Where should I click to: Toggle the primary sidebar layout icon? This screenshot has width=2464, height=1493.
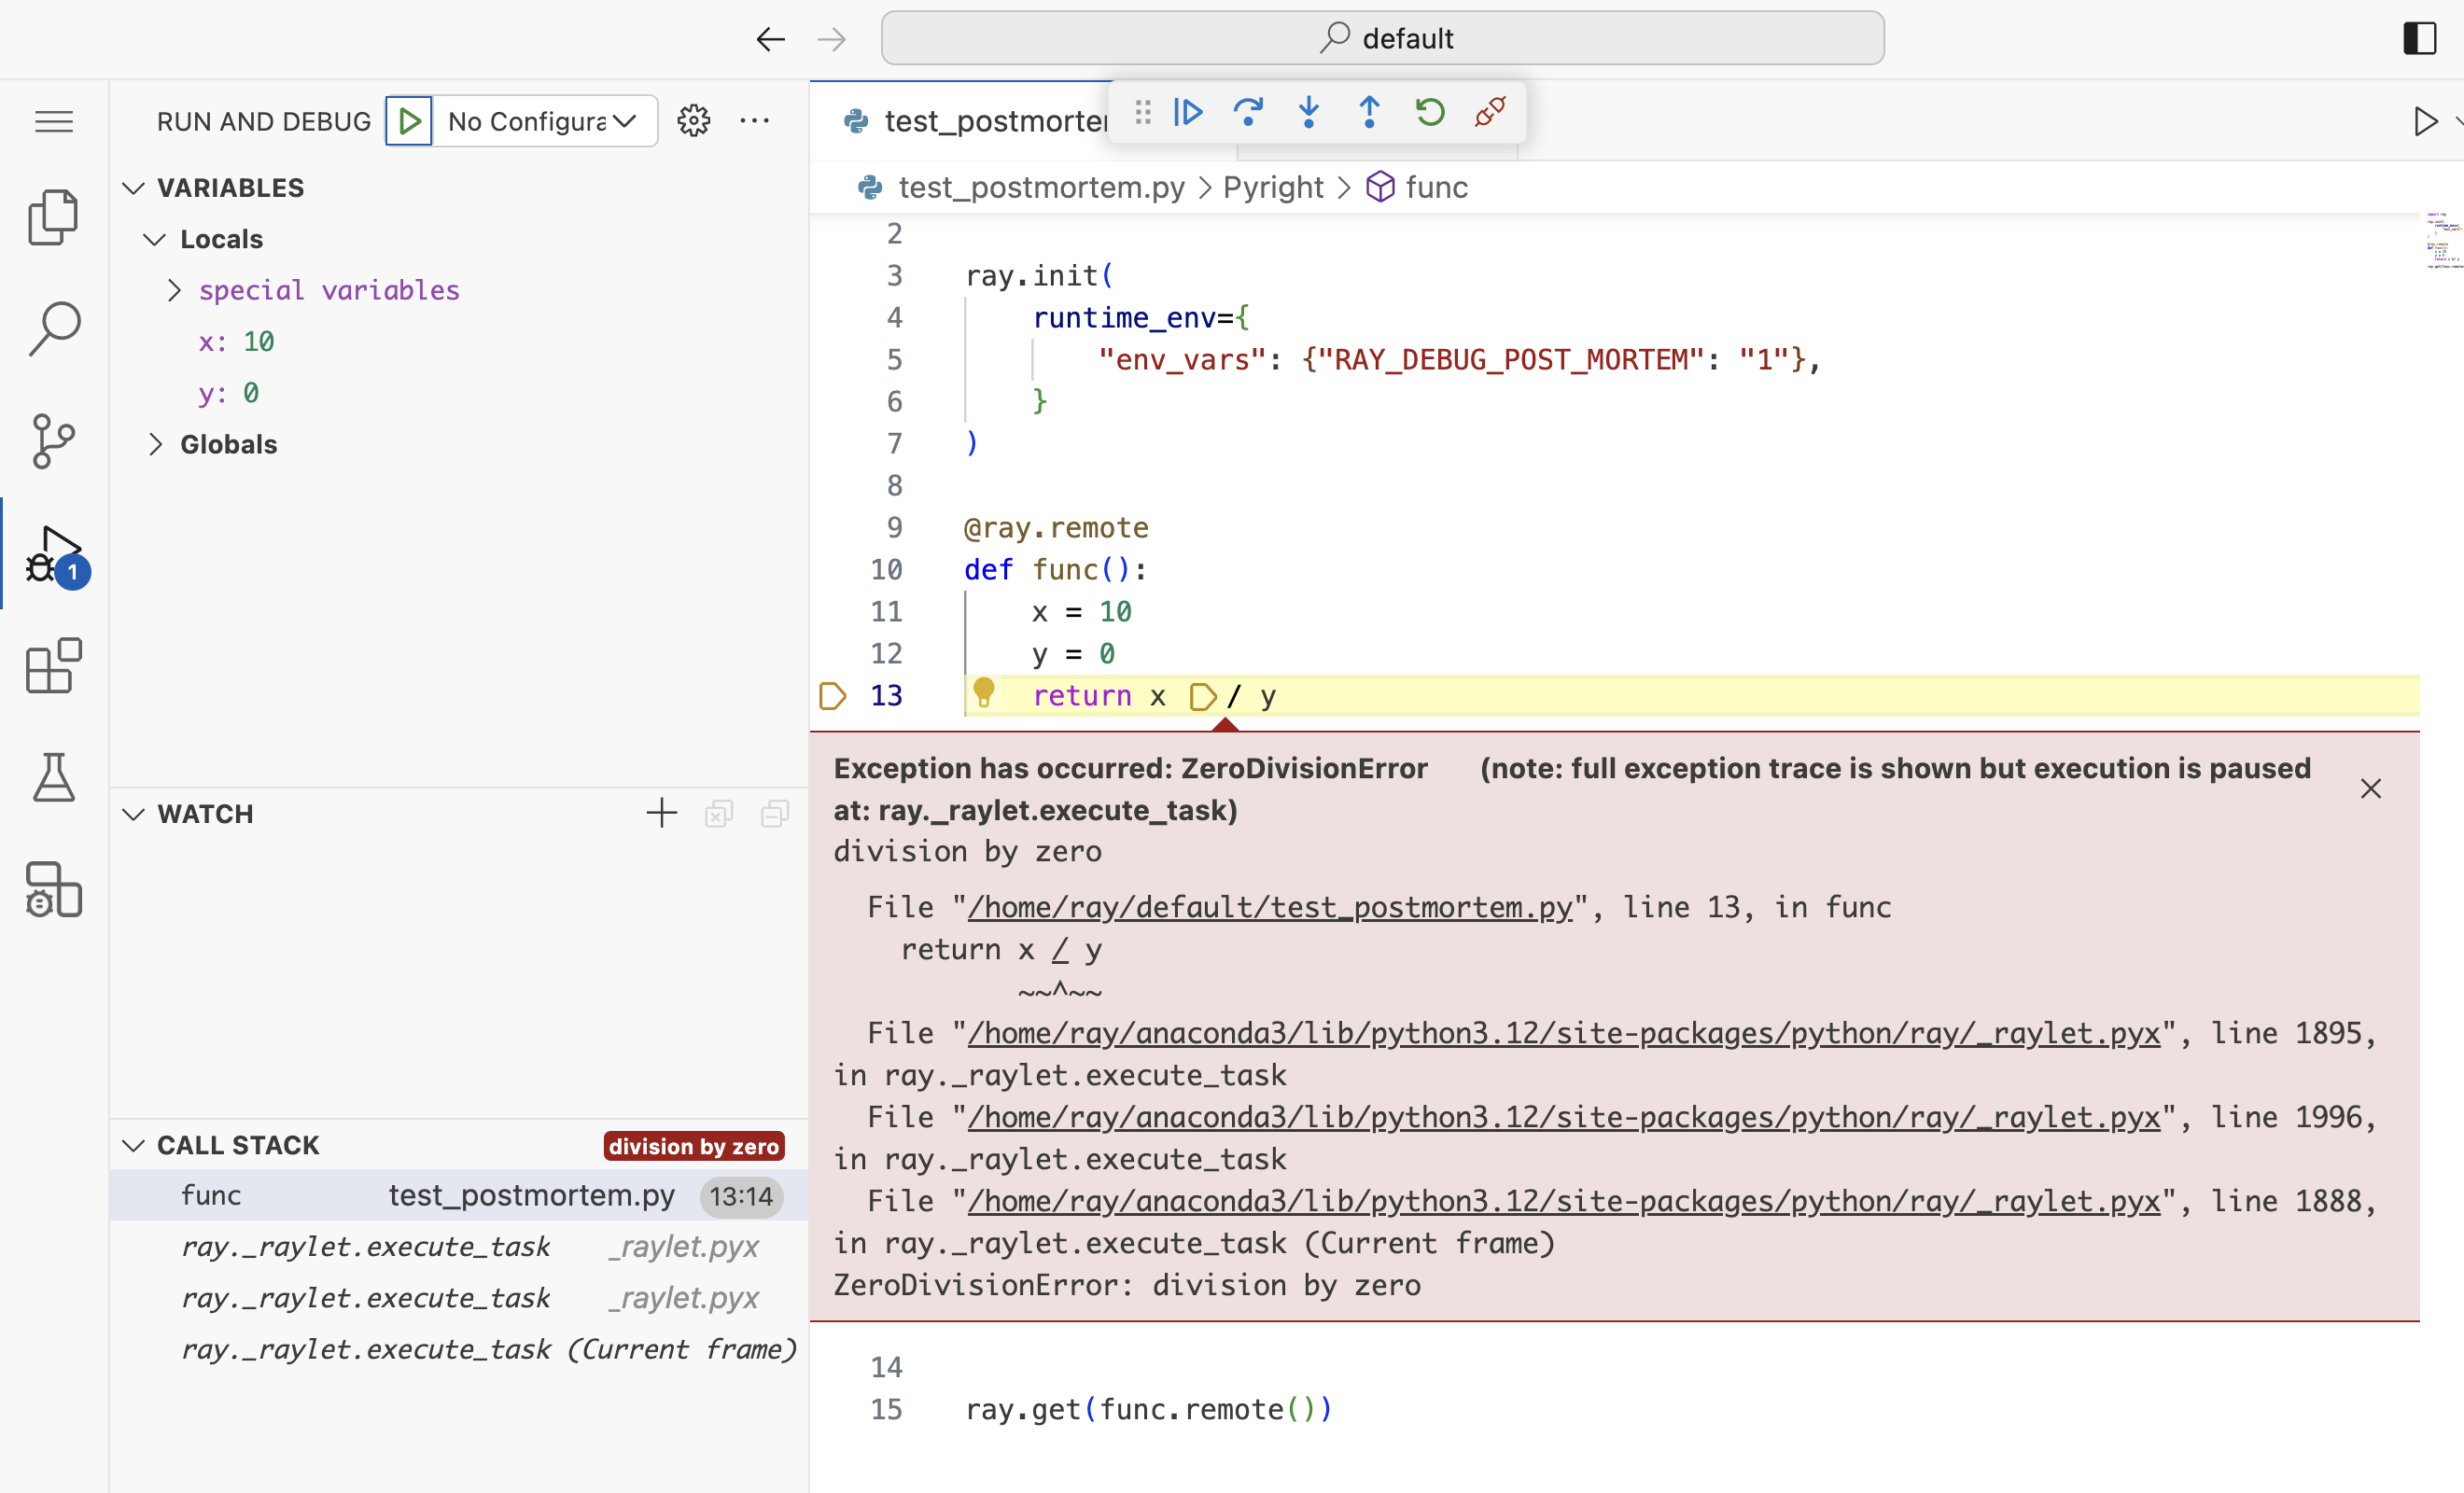pyautogui.click(x=2419, y=39)
